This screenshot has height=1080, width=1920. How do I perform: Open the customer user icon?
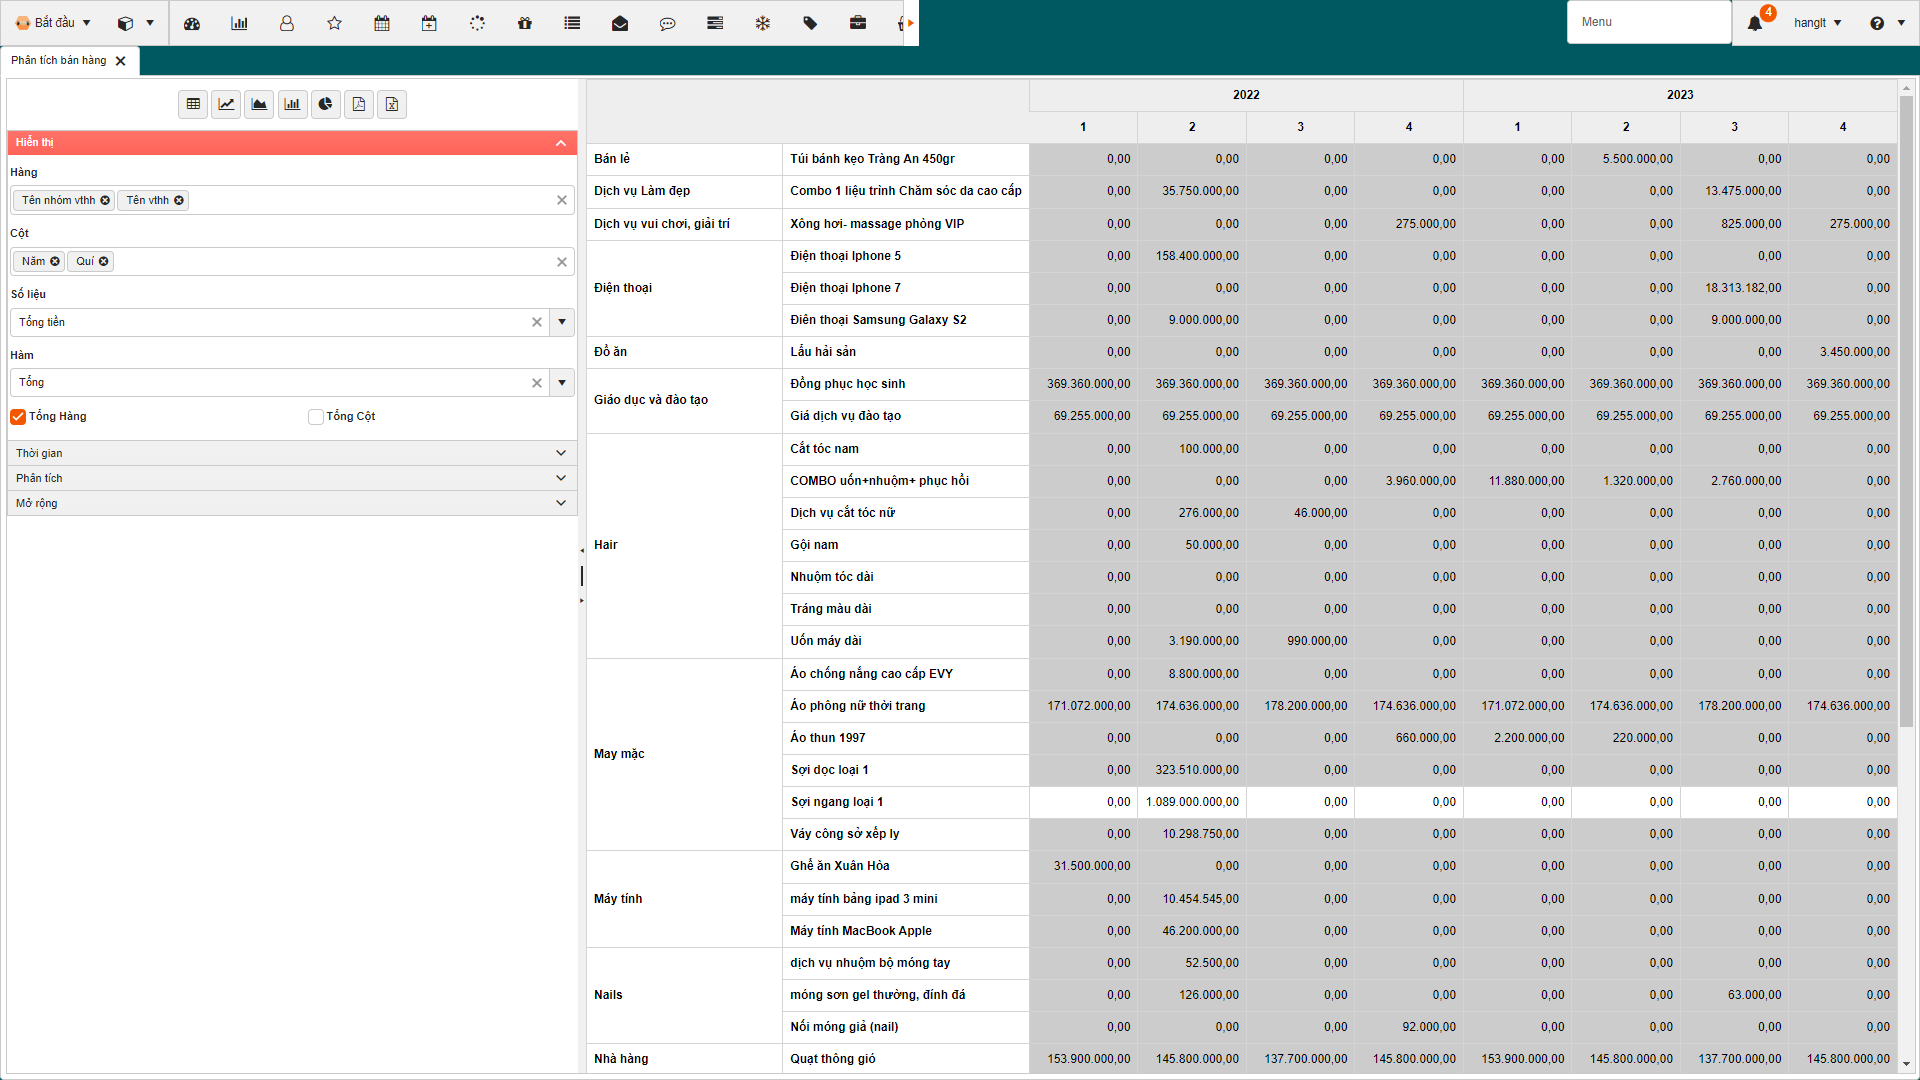pos(287,23)
